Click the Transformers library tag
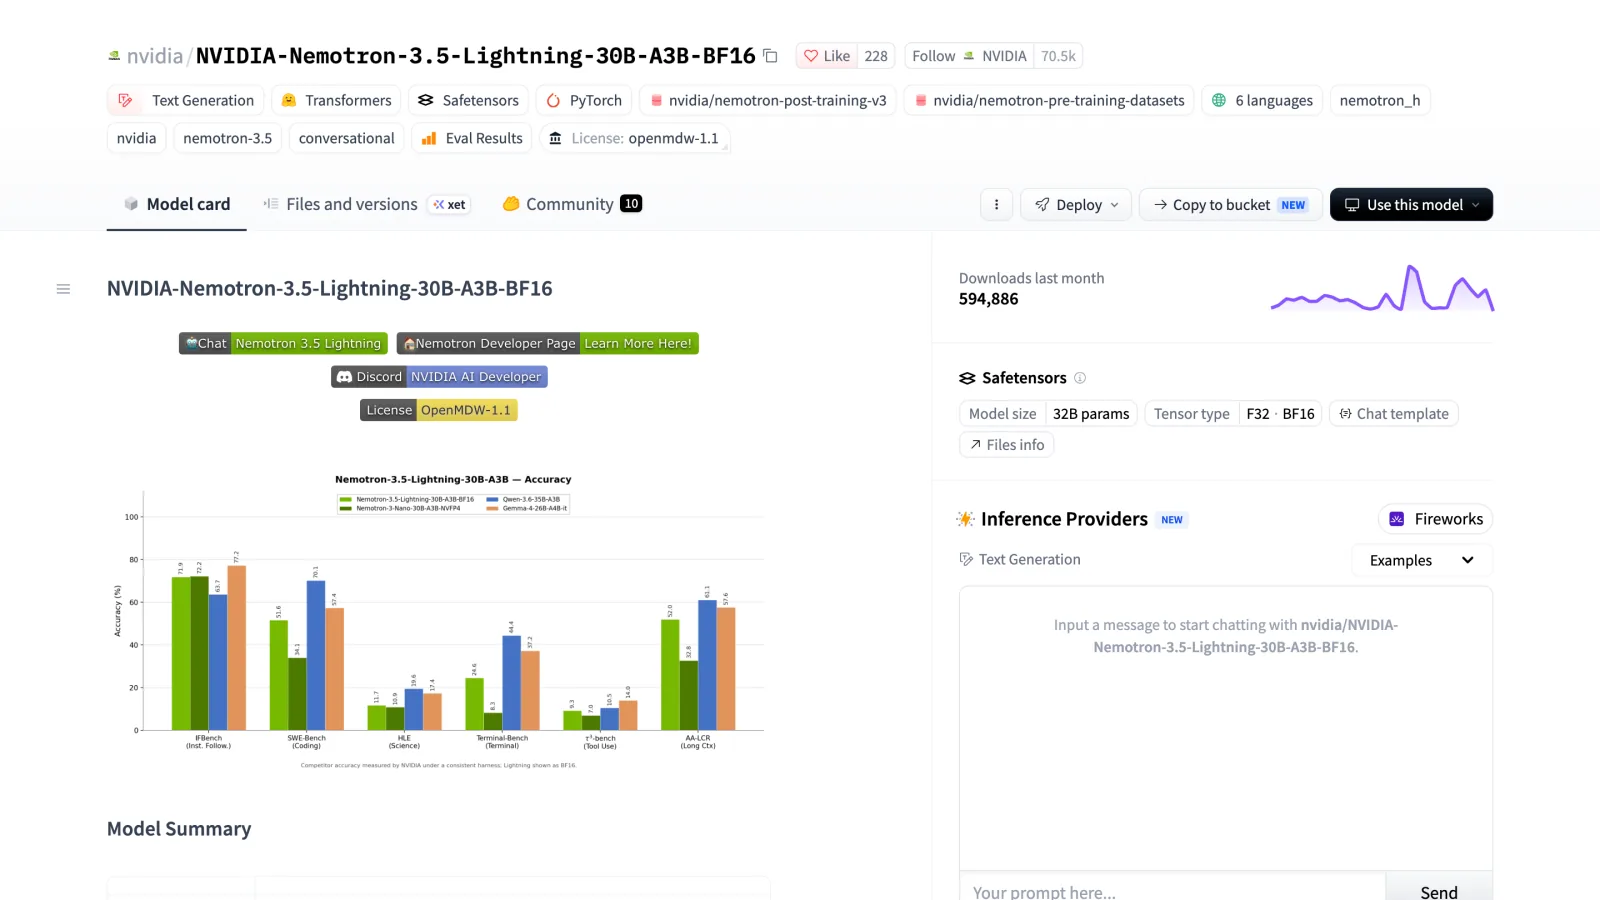The height and width of the screenshot is (900, 1600). tap(336, 100)
